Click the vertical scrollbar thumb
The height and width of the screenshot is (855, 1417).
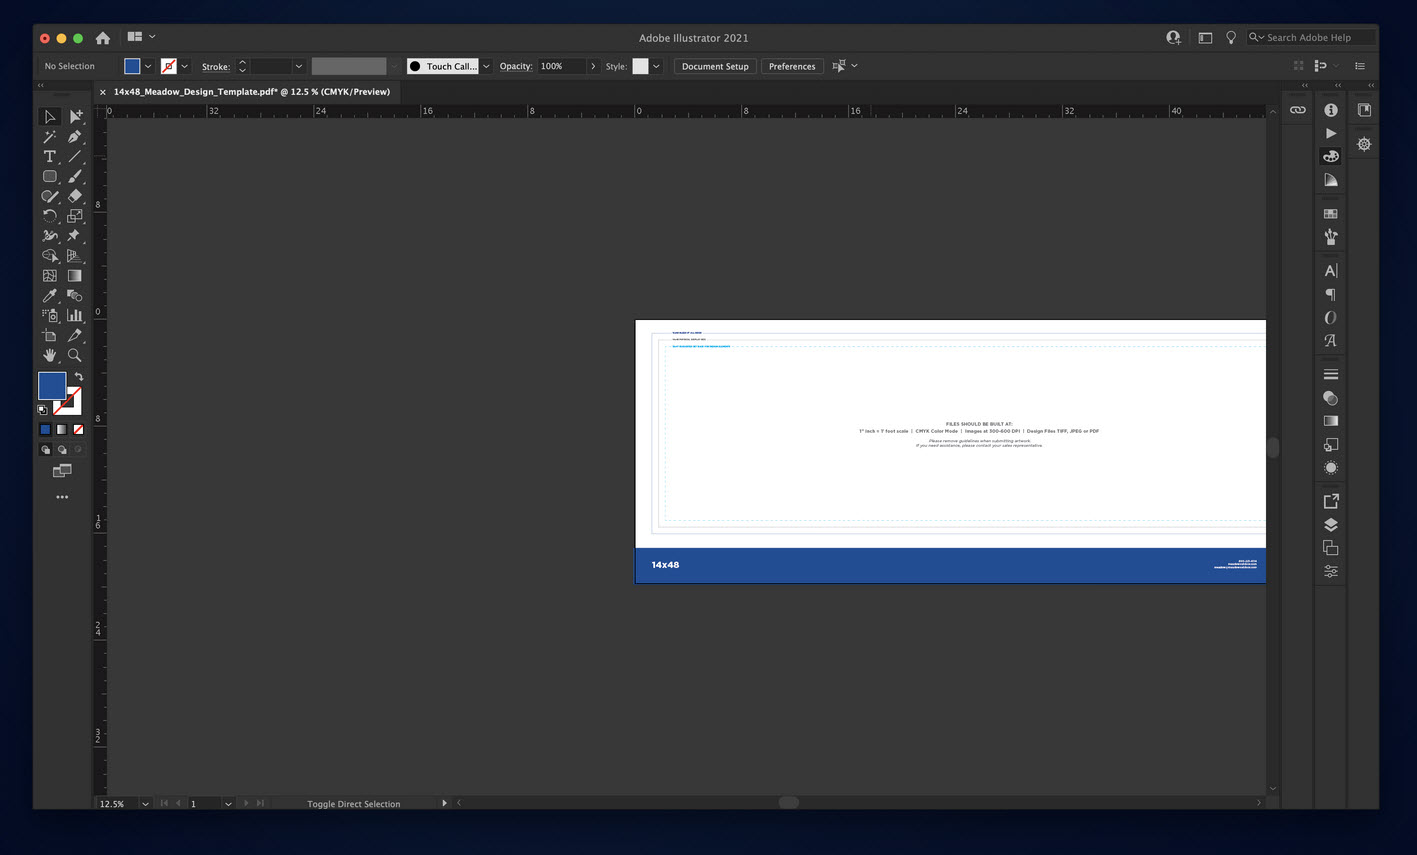click(x=1272, y=448)
